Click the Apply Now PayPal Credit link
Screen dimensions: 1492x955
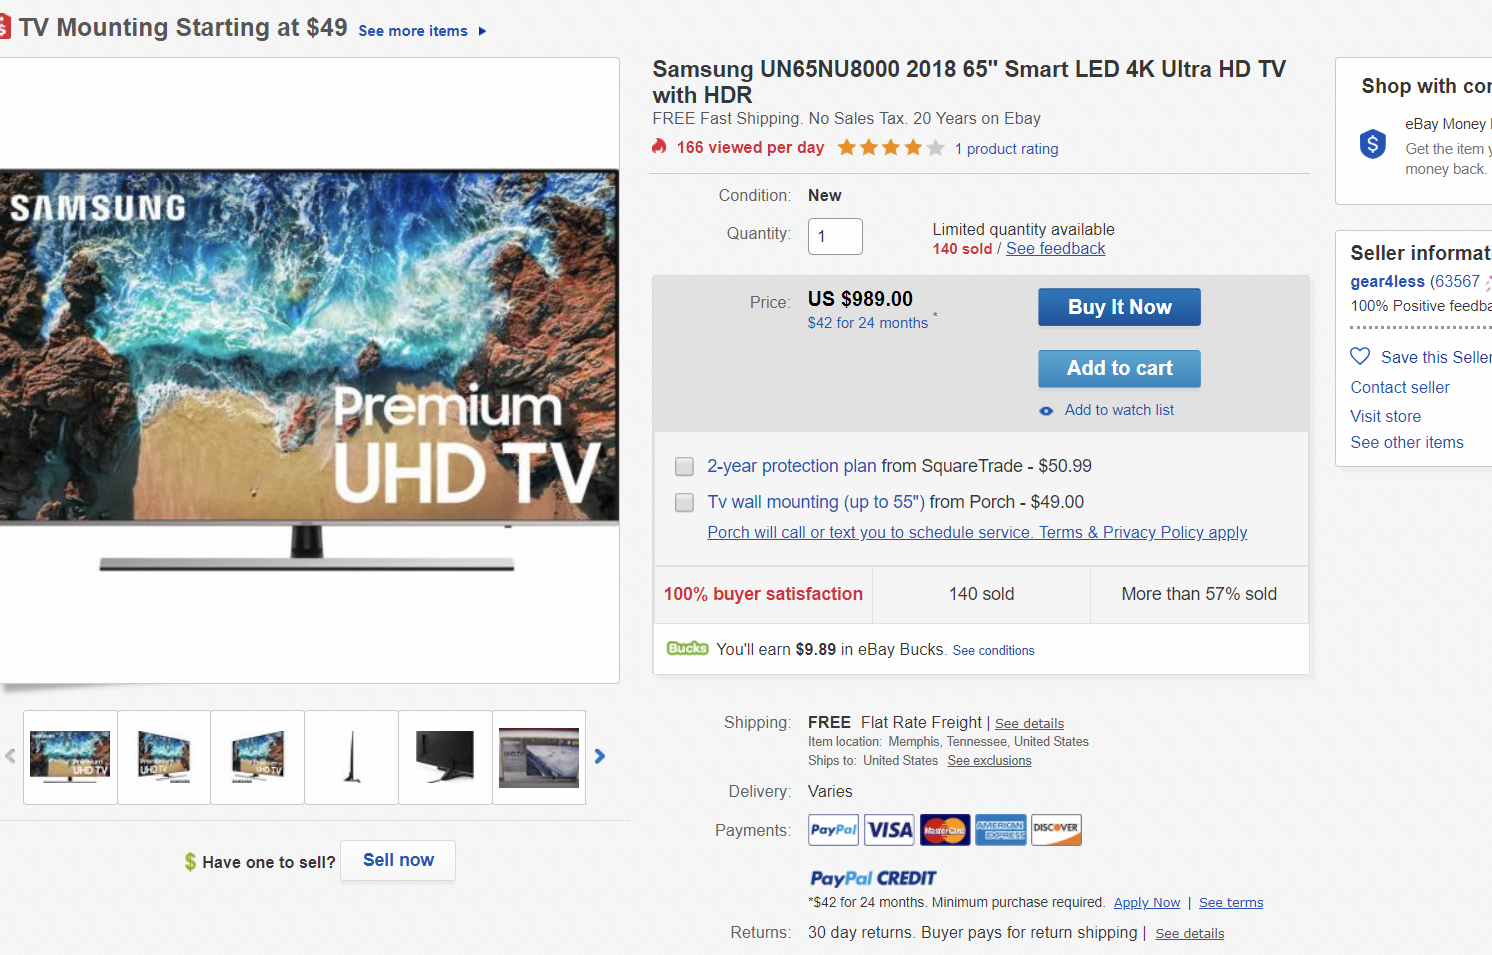1146,902
